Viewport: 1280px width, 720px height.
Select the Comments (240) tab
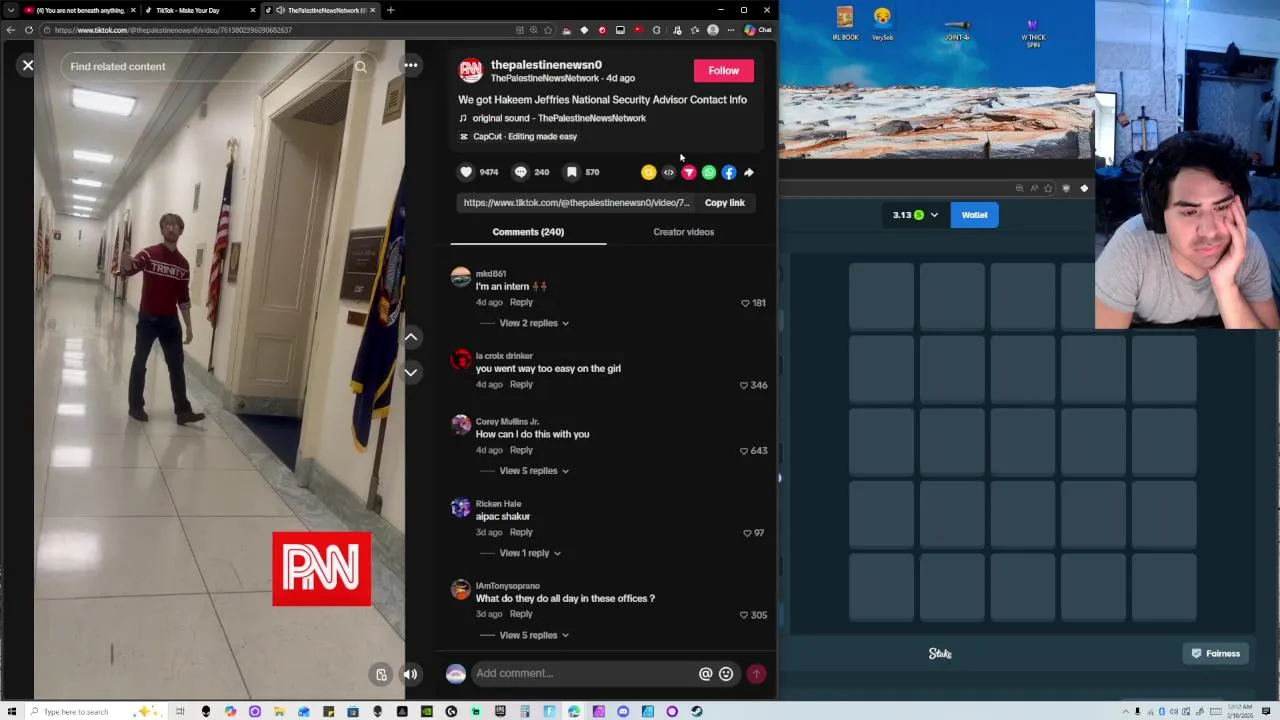[x=528, y=232]
